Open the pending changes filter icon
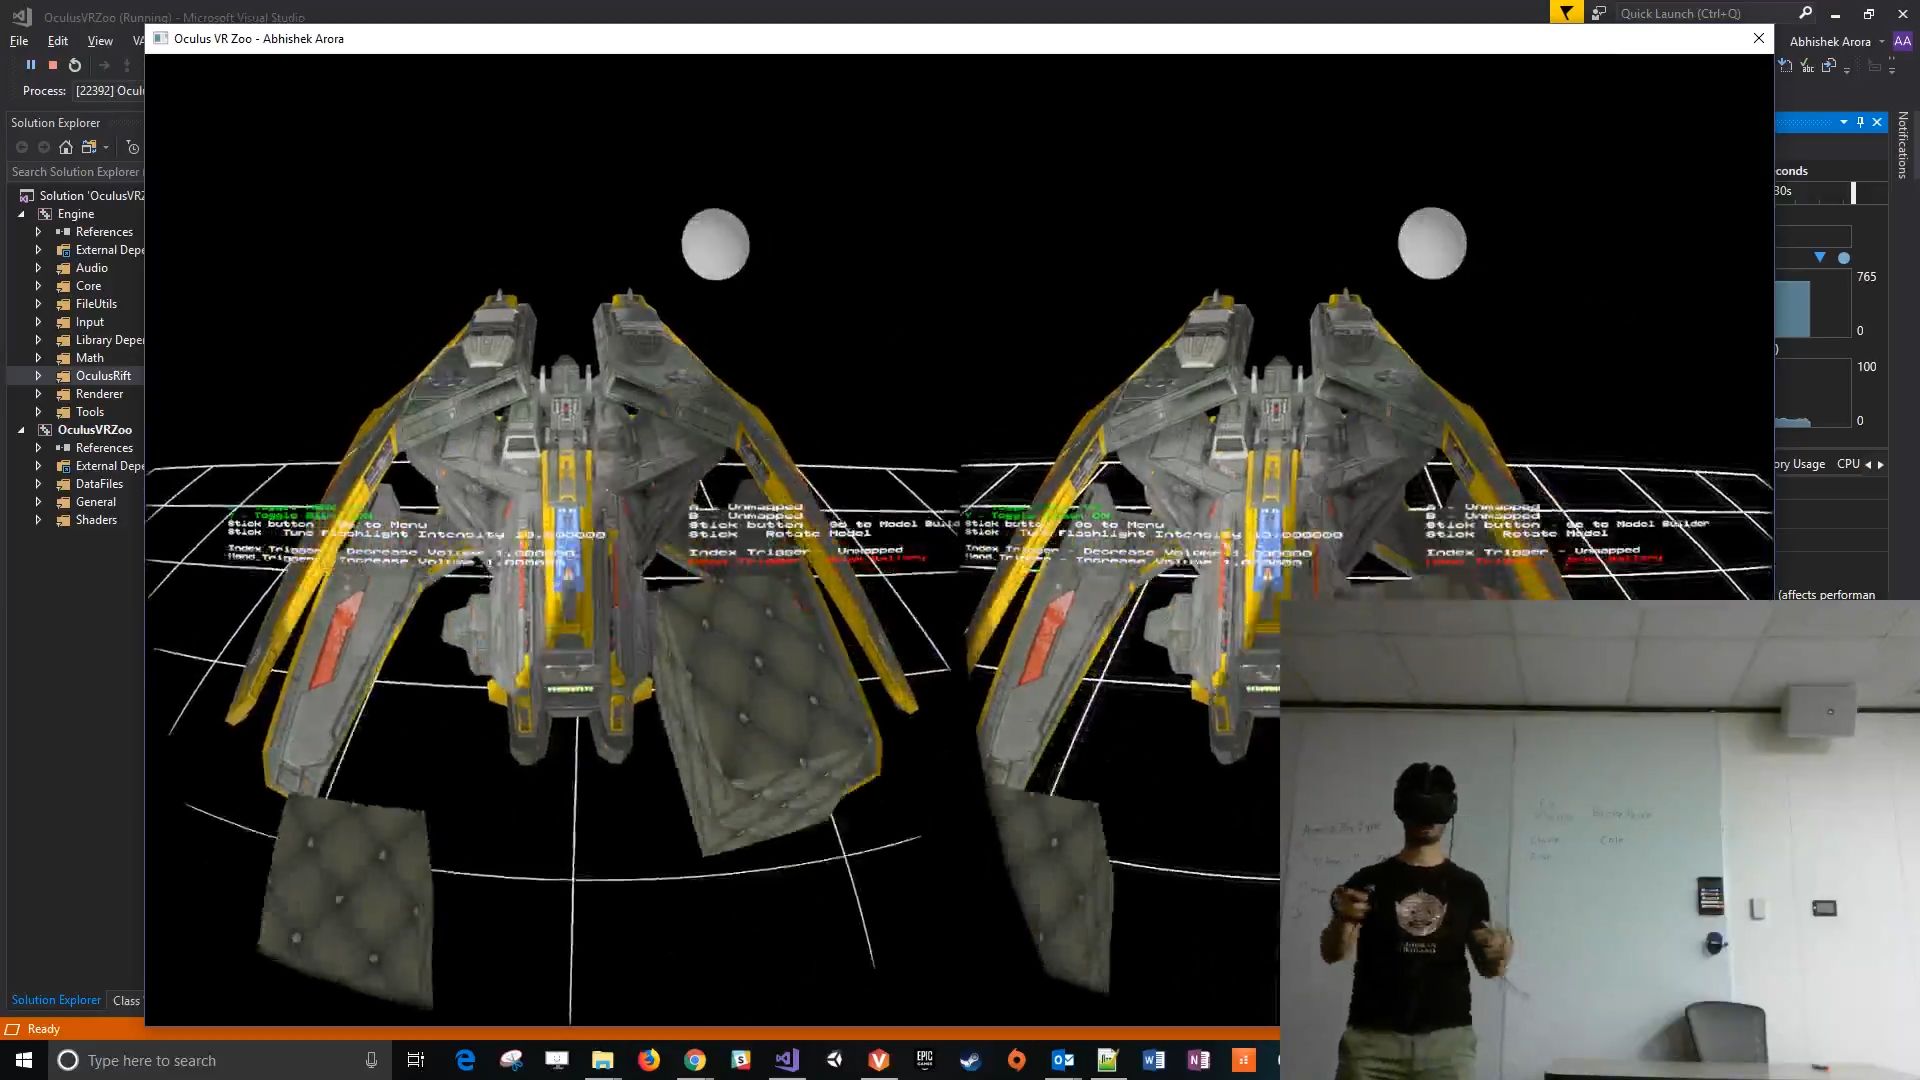The height and width of the screenshot is (1080, 1920). tap(132, 147)
